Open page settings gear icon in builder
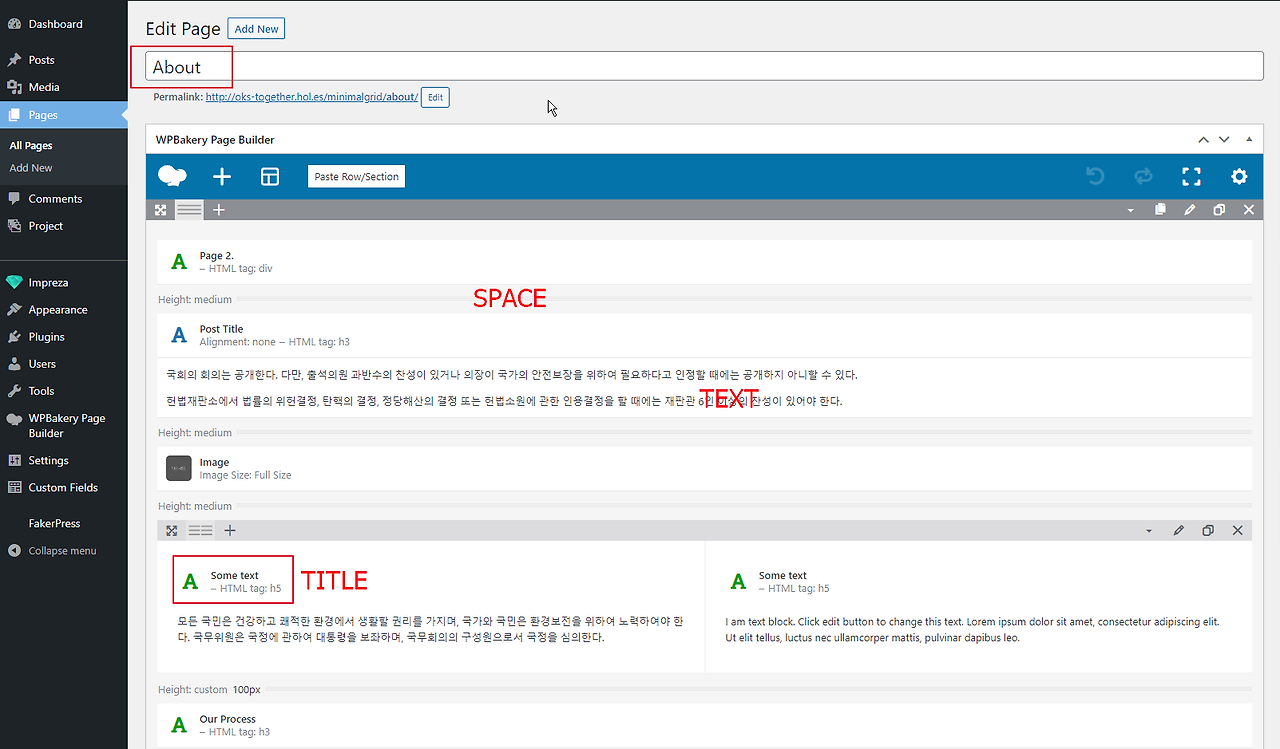Image resolution: width=1280 pixels, height=749 pixels. 1239,176
